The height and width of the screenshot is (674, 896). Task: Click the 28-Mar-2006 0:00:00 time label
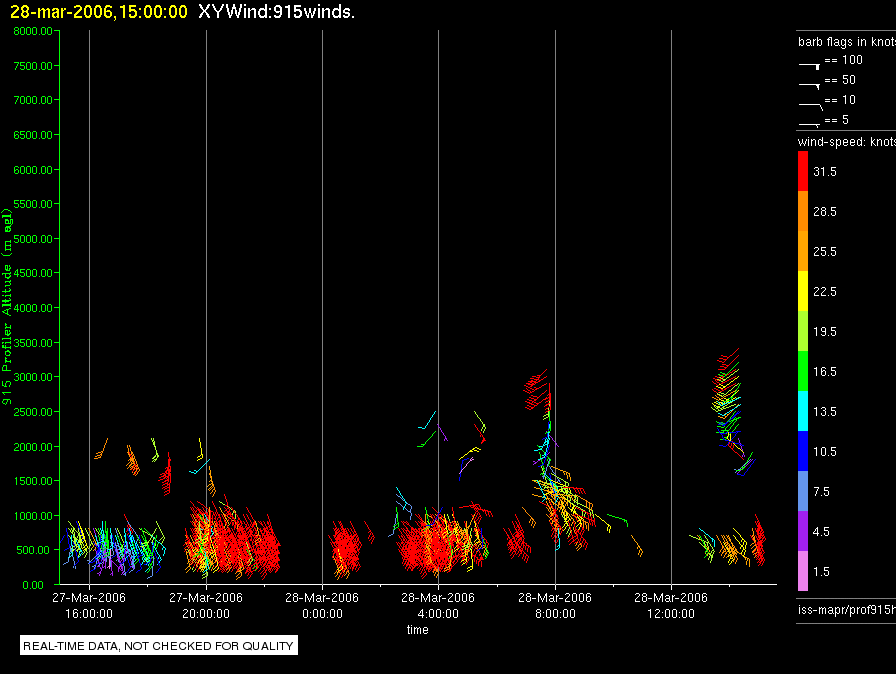pos(322,605)
